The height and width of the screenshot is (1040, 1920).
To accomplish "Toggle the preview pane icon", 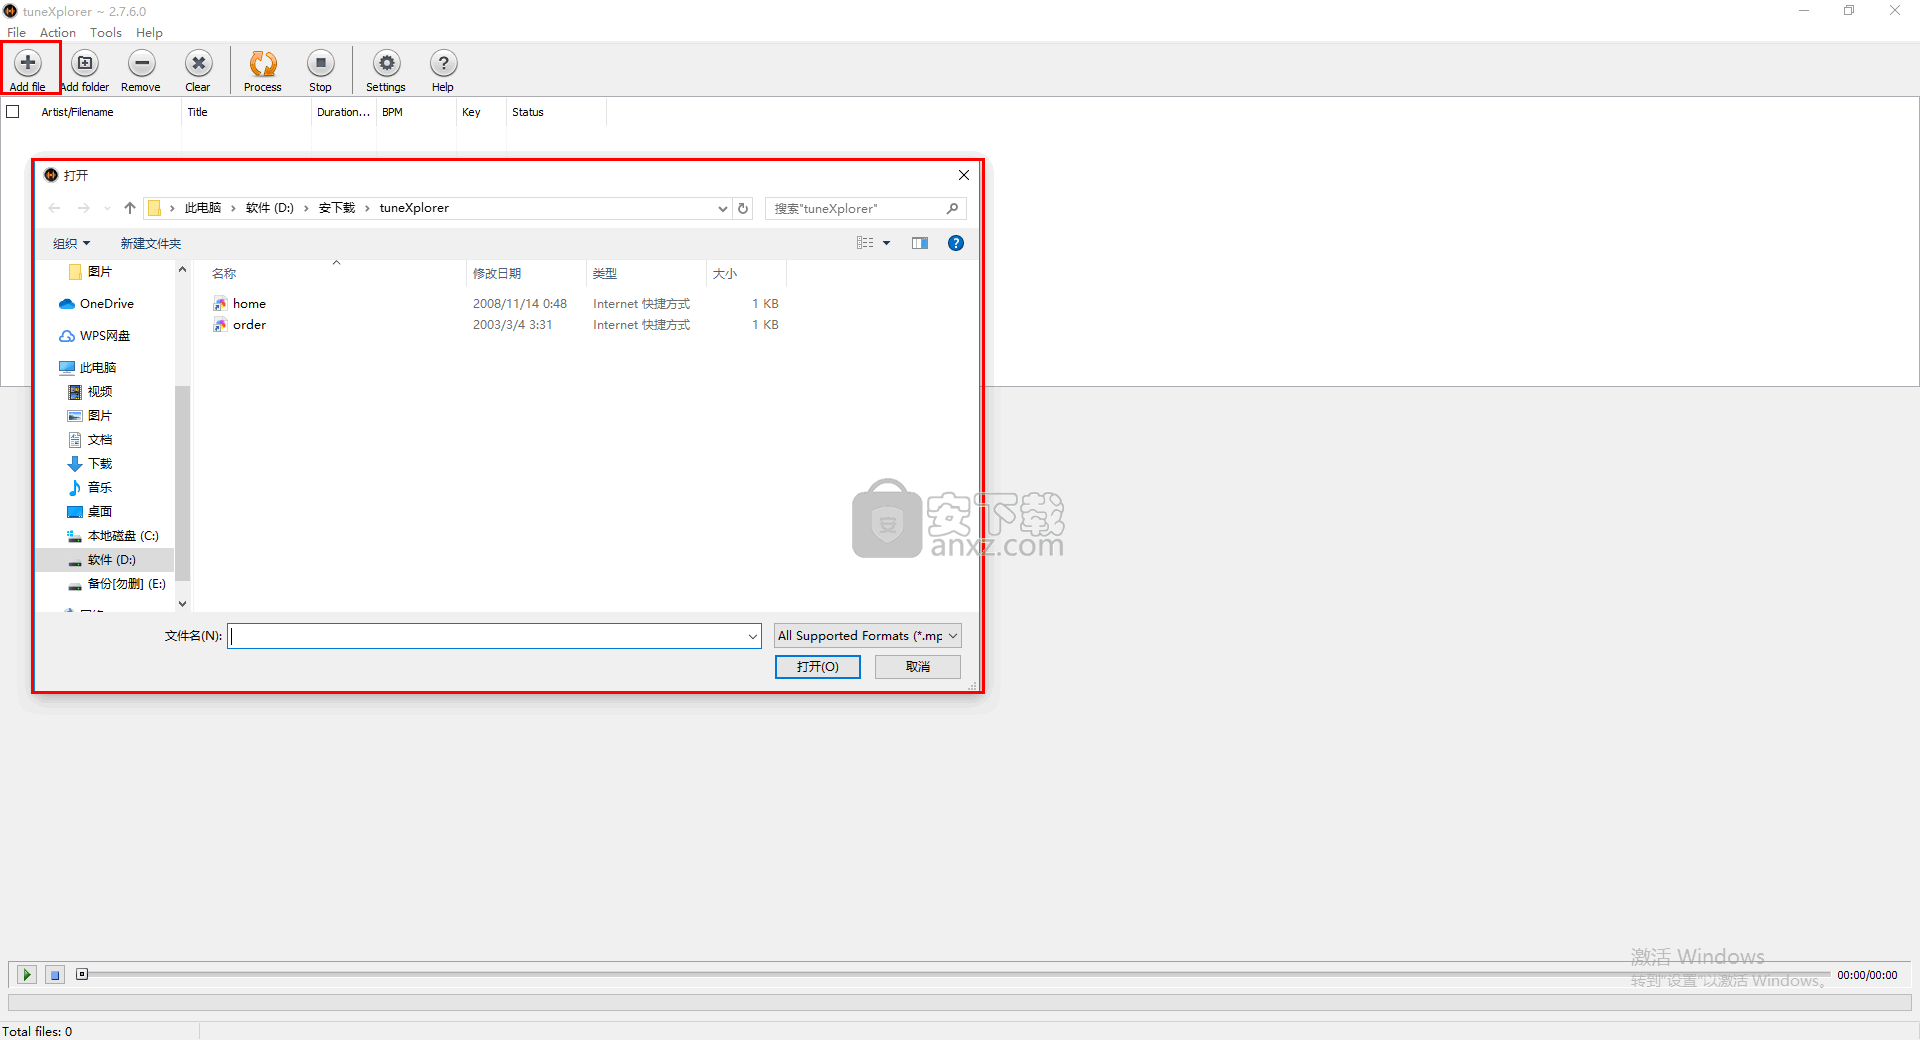I will (920, 243).
